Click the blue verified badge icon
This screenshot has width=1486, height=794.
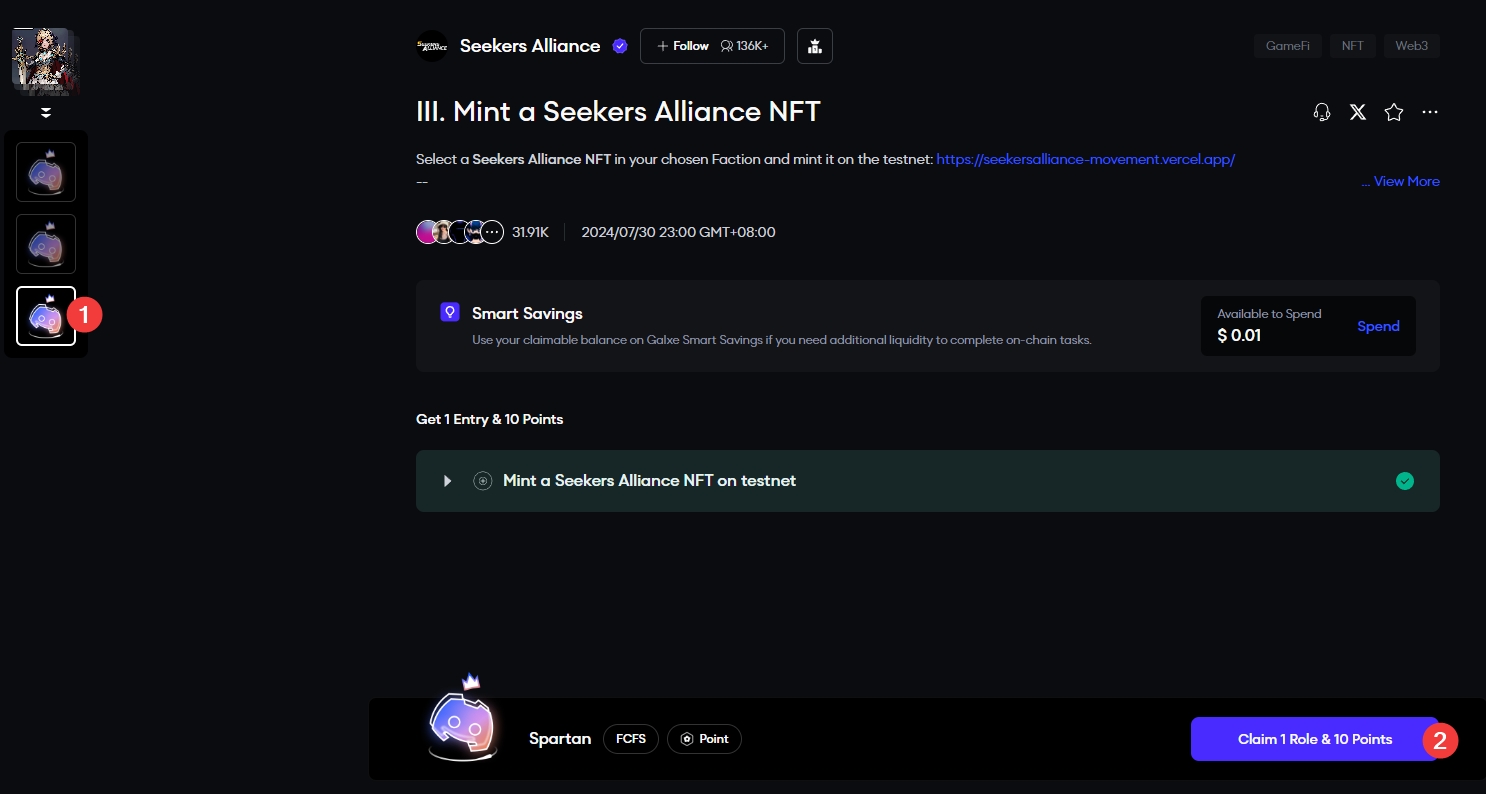(x=620, y=46)
